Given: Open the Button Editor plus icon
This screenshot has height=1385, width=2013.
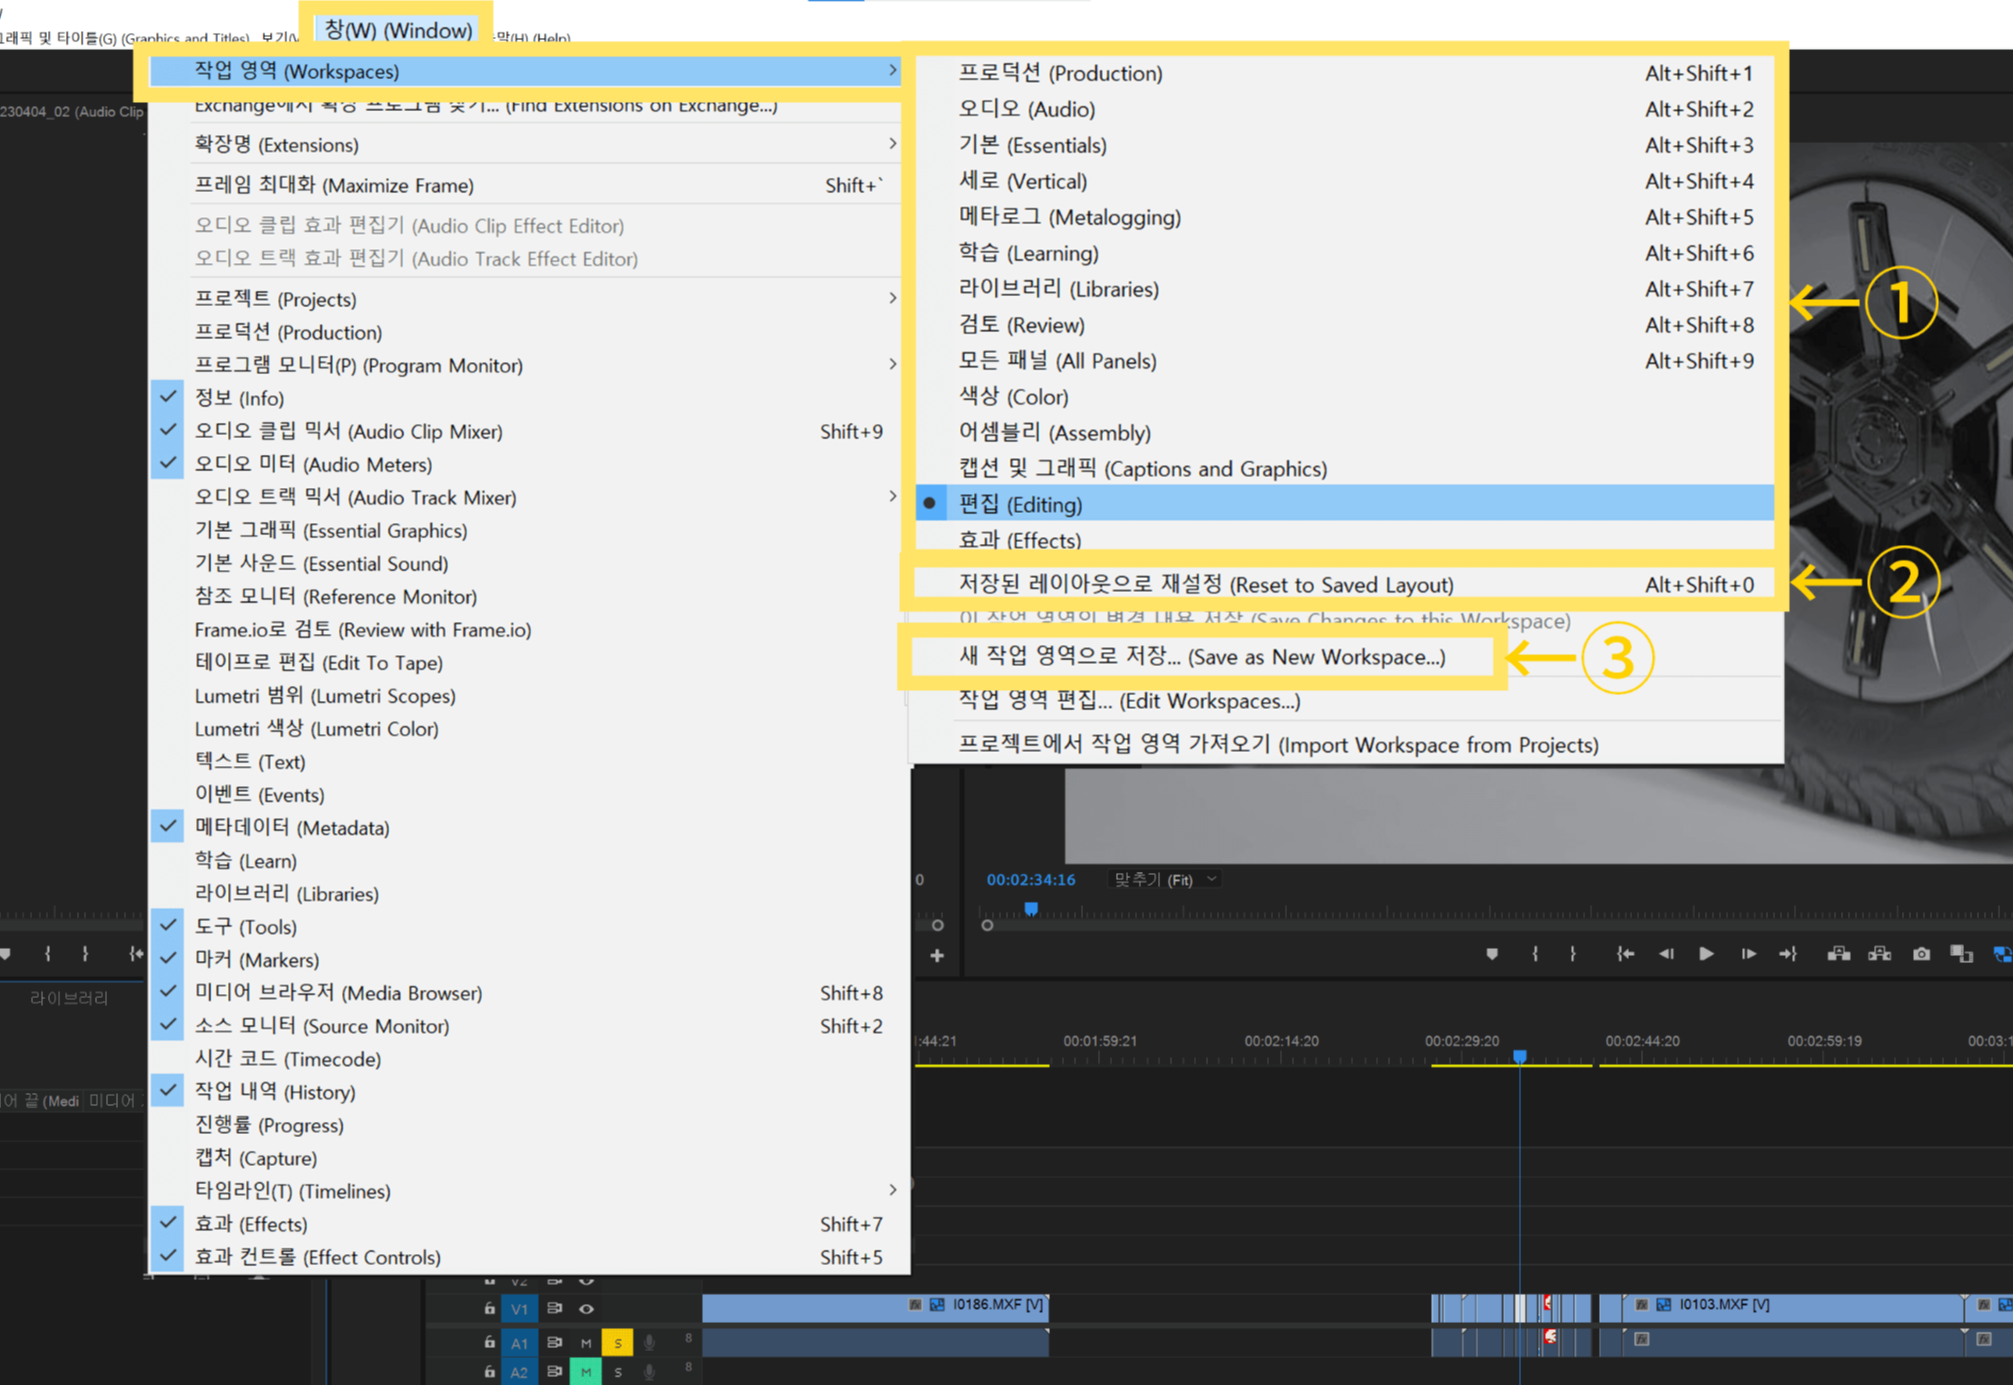Looking at the screenshot, I should 937,956.
